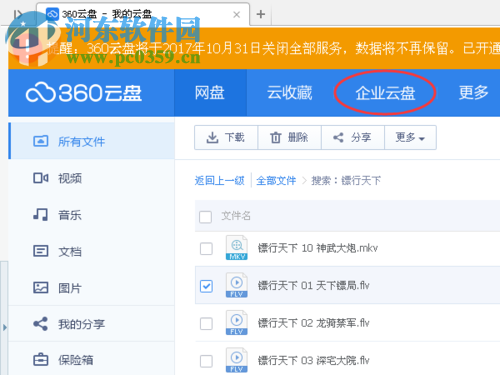This screenshot has width=500, height=375.
Task: Select the 视频 camera icon
Action: [41, 178]
